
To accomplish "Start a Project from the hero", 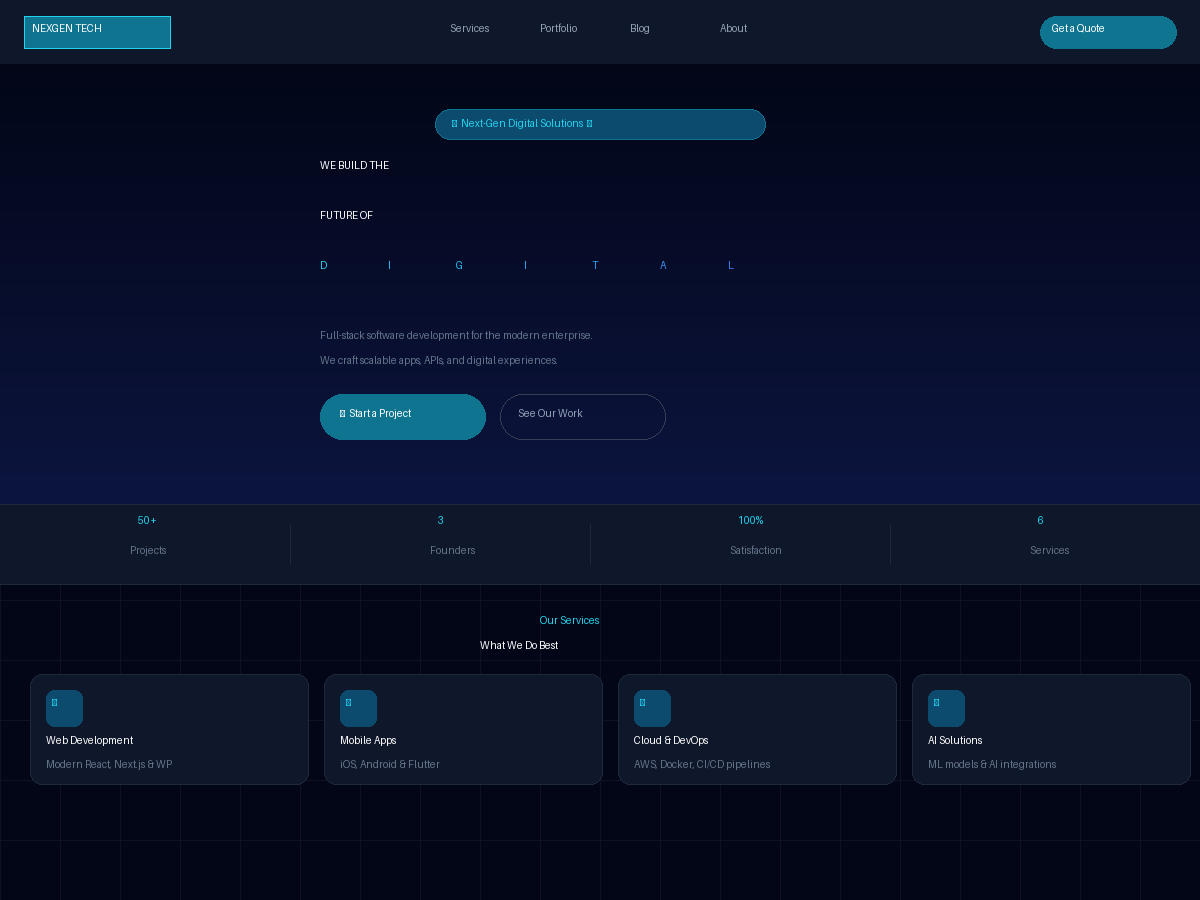I will 403,417.
